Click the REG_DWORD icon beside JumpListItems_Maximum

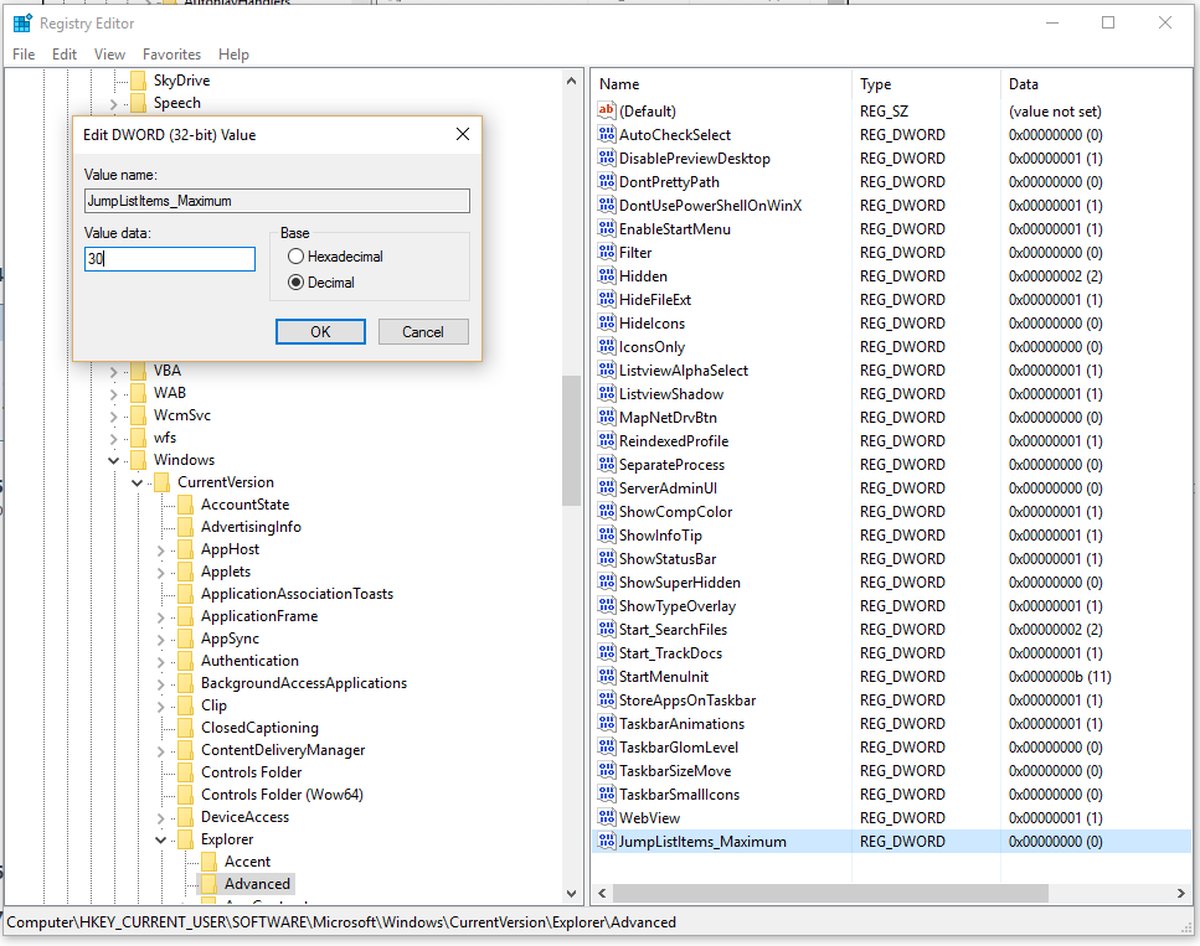[606, 841]
